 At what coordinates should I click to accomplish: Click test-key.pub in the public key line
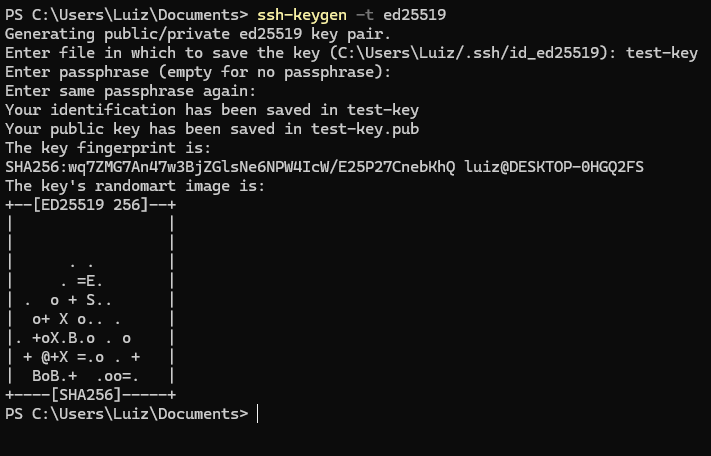point(365,129)
